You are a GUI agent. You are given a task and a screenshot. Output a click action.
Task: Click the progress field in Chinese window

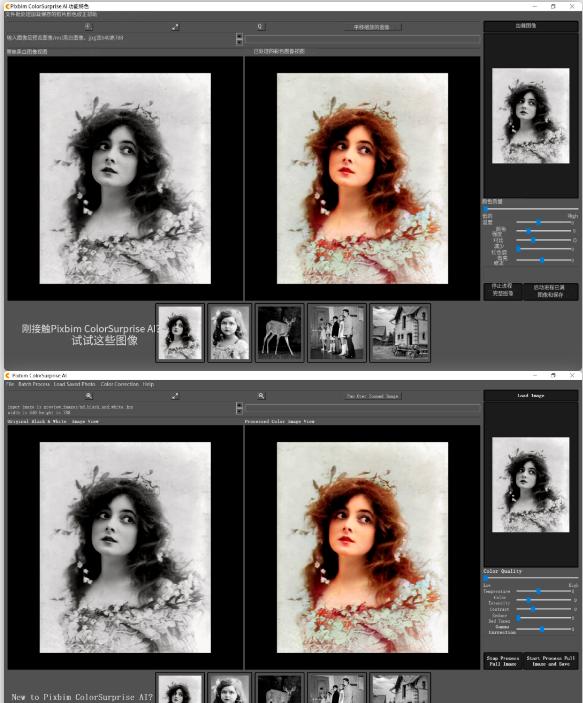(x=362, y=39)
